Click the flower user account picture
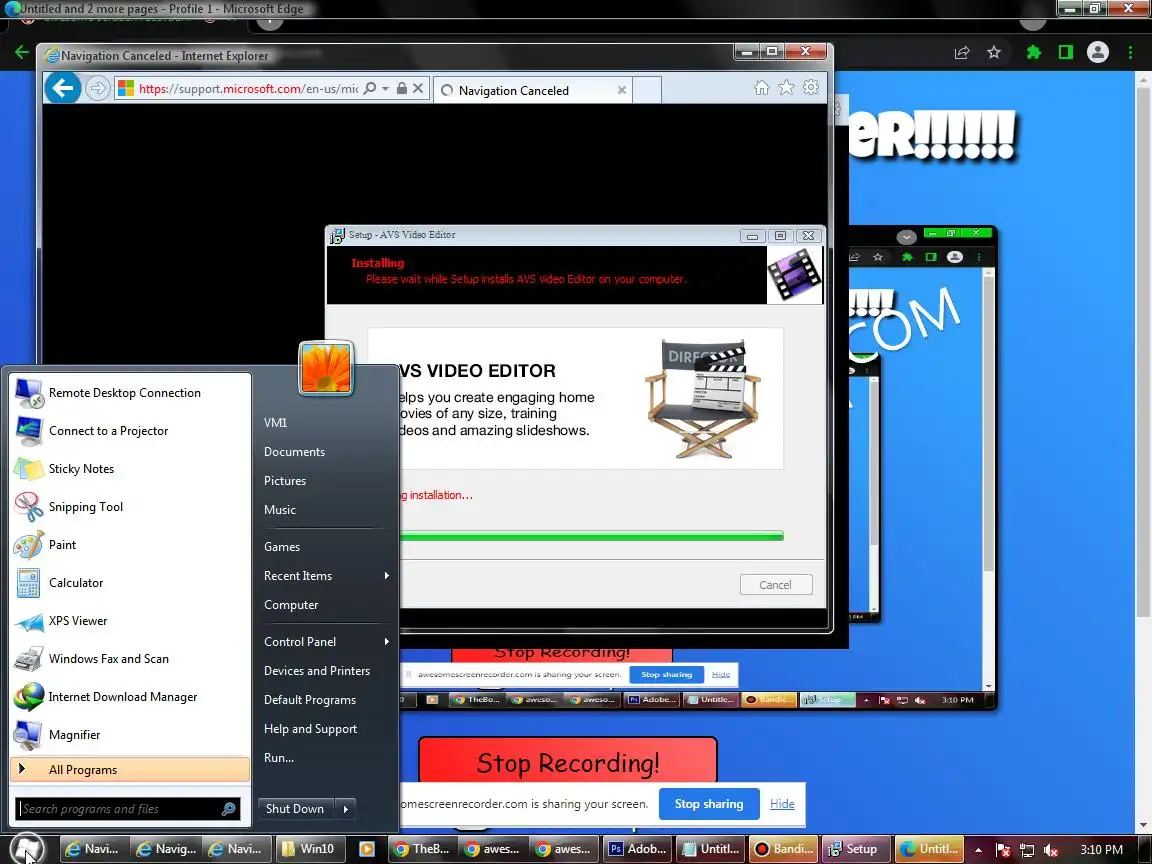 pyautogui.click(x=326, y=368)
